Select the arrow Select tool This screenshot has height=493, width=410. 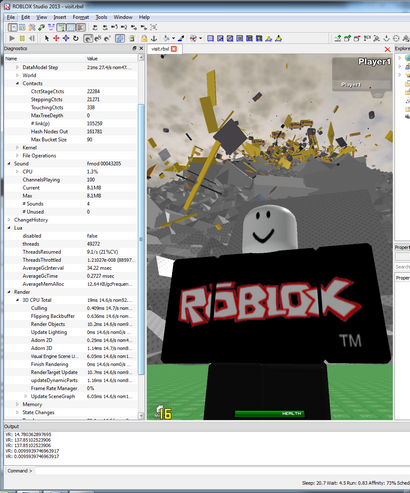(47, 38)
